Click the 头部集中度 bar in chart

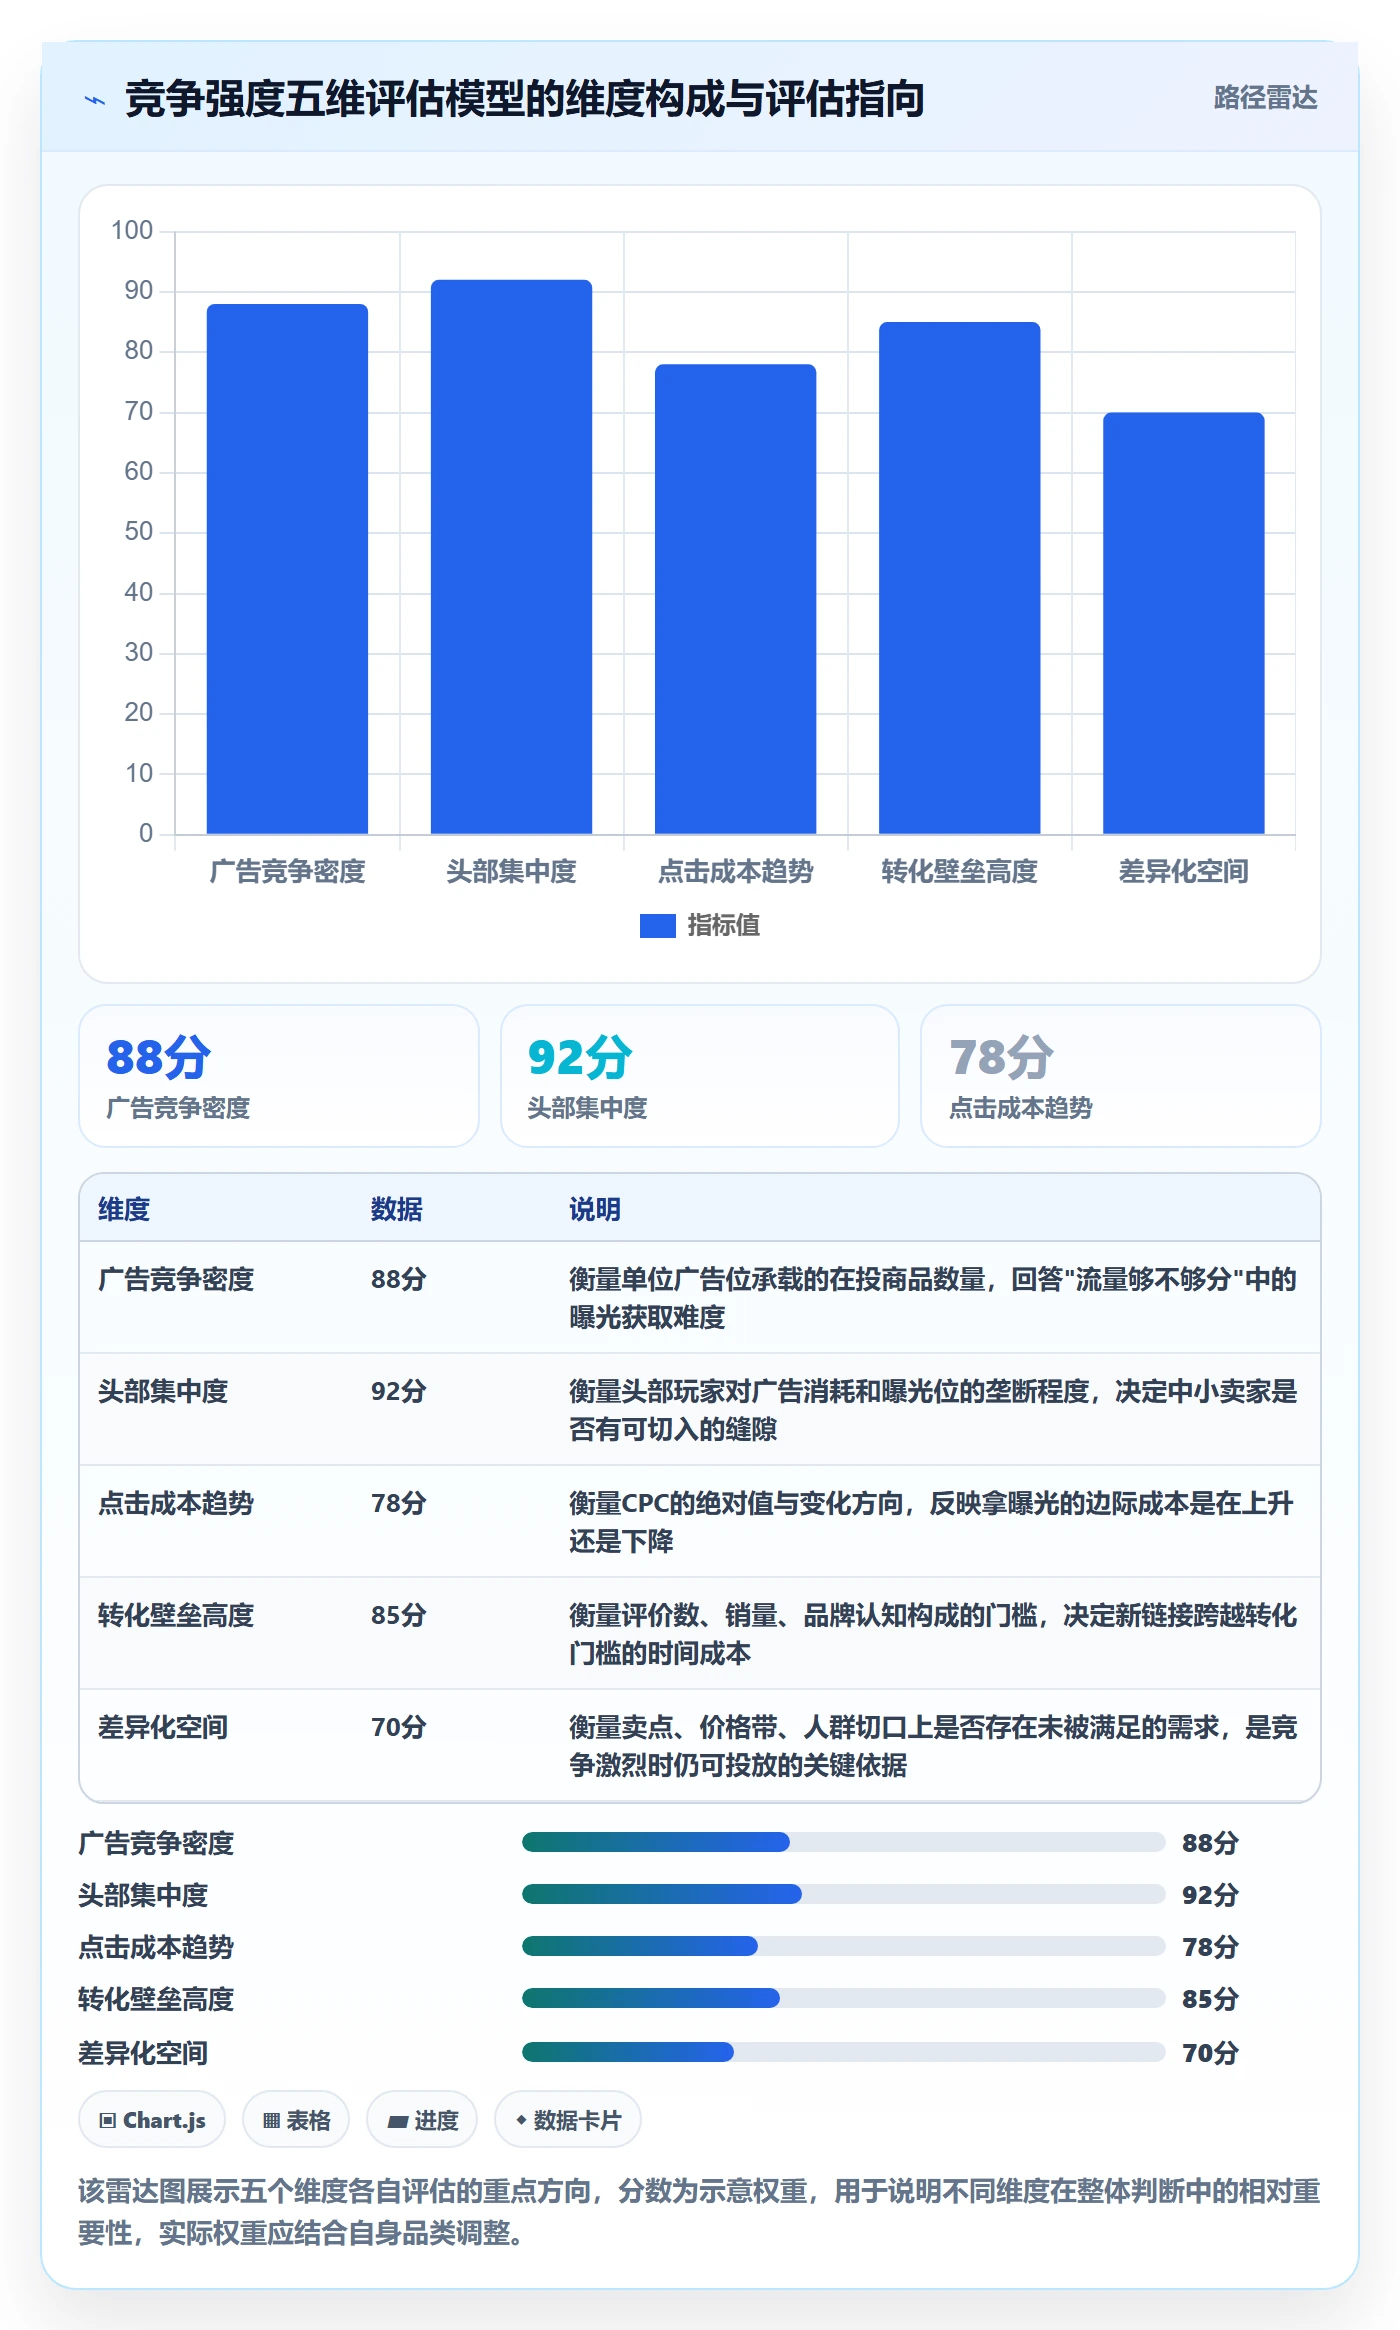click(x=511, y=557)
